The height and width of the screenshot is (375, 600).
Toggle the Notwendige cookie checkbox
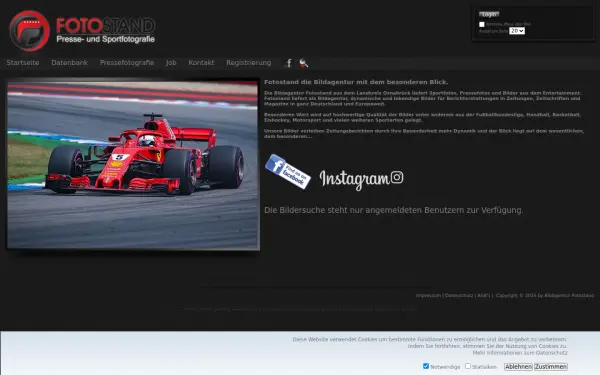click(x=426, y=366)
